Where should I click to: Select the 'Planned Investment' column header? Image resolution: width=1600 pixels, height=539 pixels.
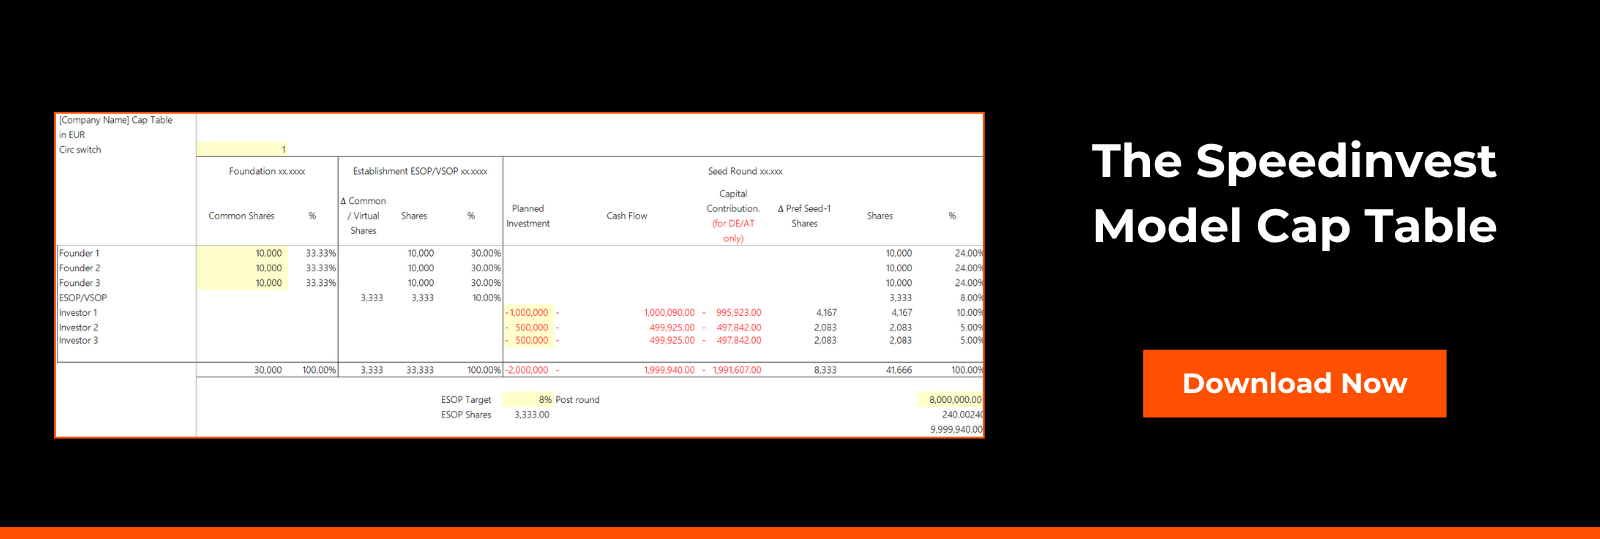[x=528, y=216]
